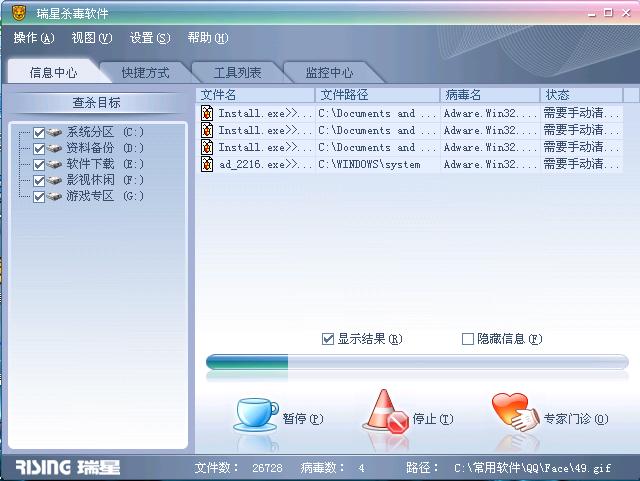Click the virus count value 4 in the status bar
This screenshot has height=481, width=640.
point(361,468)
